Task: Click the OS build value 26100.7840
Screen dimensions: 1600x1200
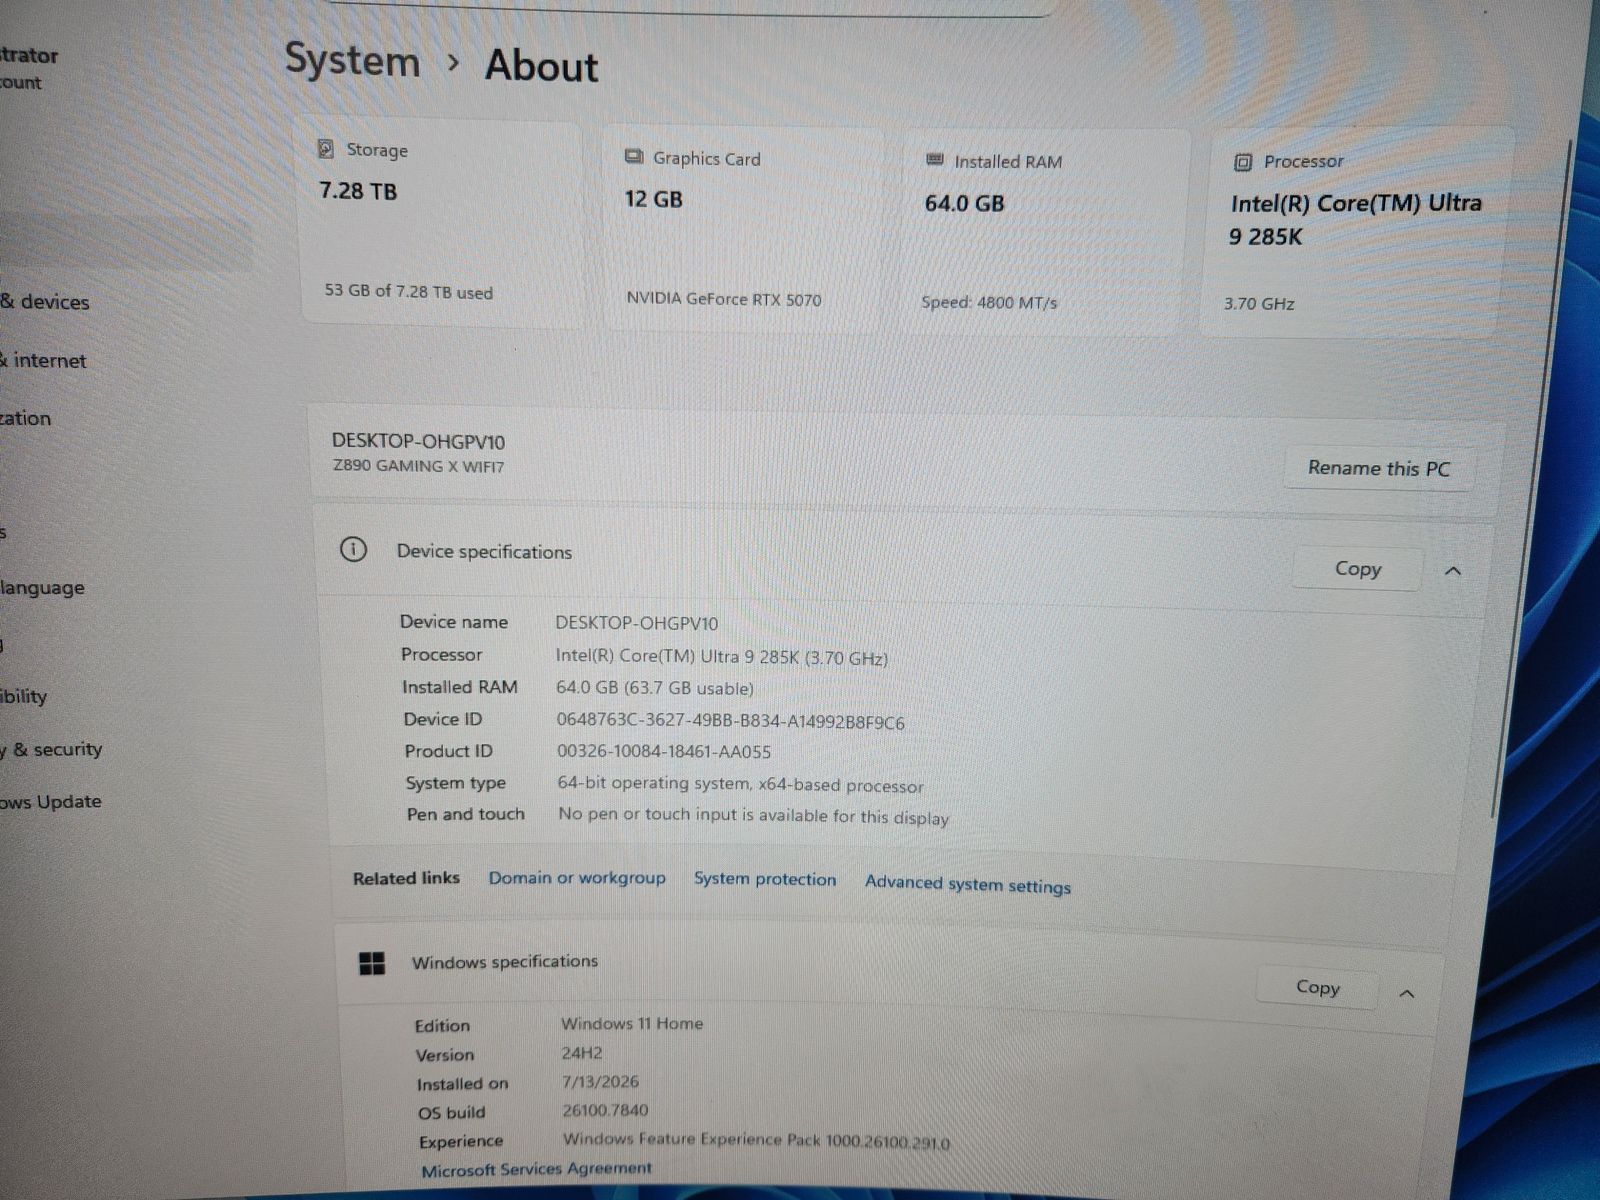Action: point(605,1110)
